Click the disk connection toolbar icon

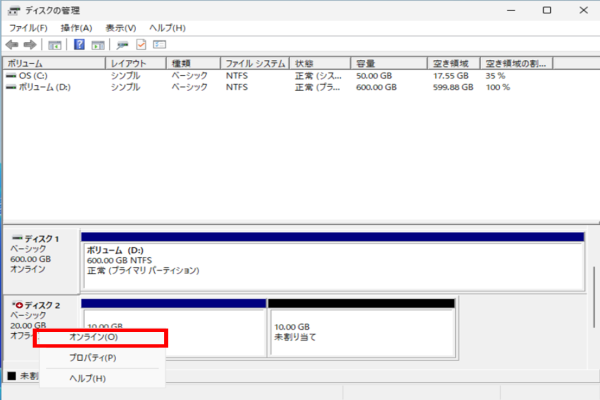[x=122, y=45]
